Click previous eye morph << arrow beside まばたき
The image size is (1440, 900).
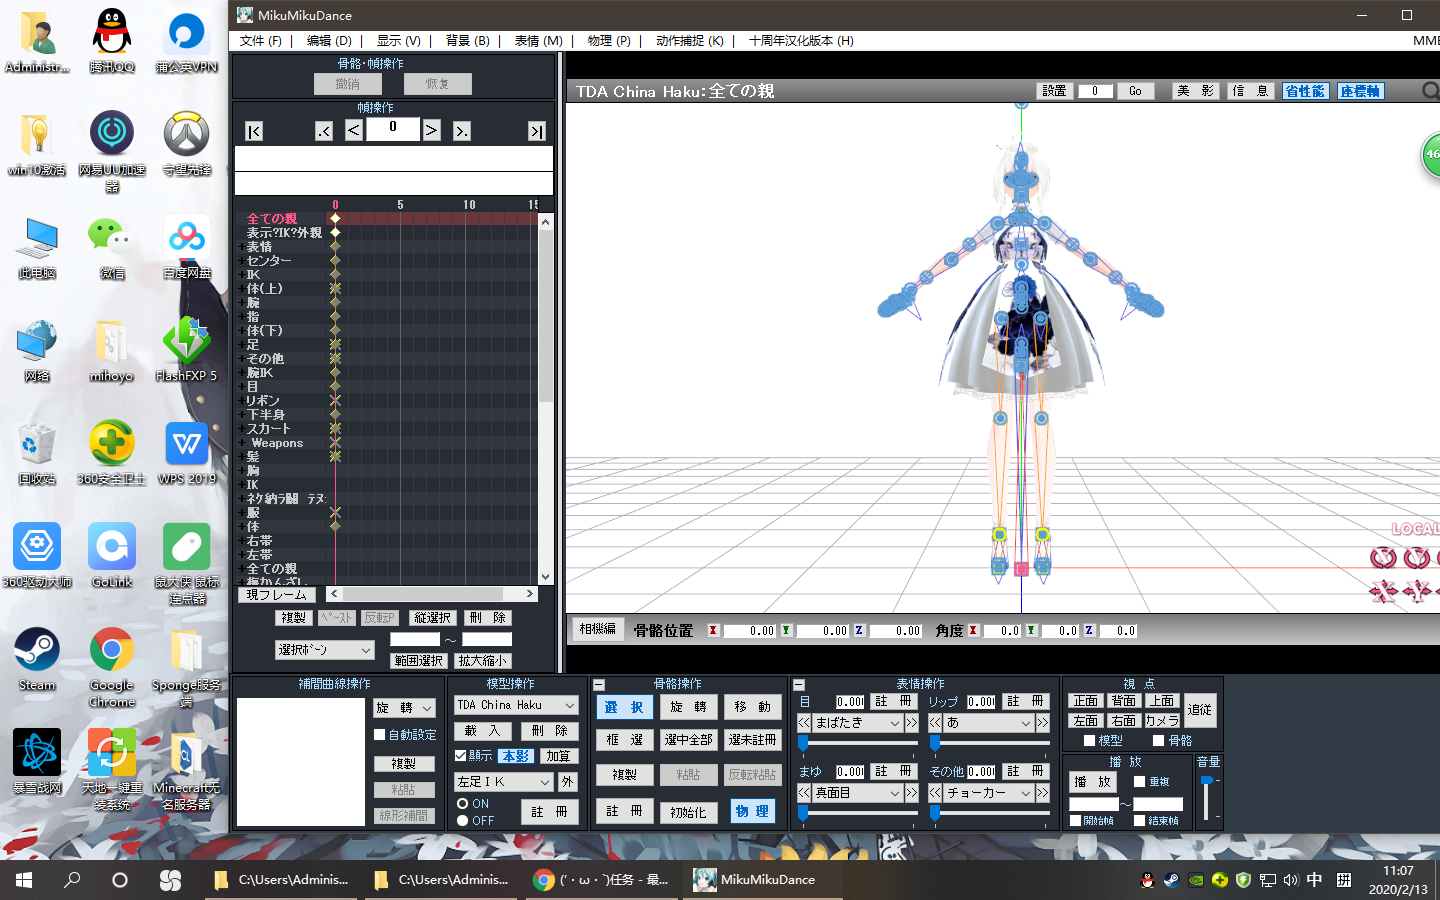coord(804,722)
